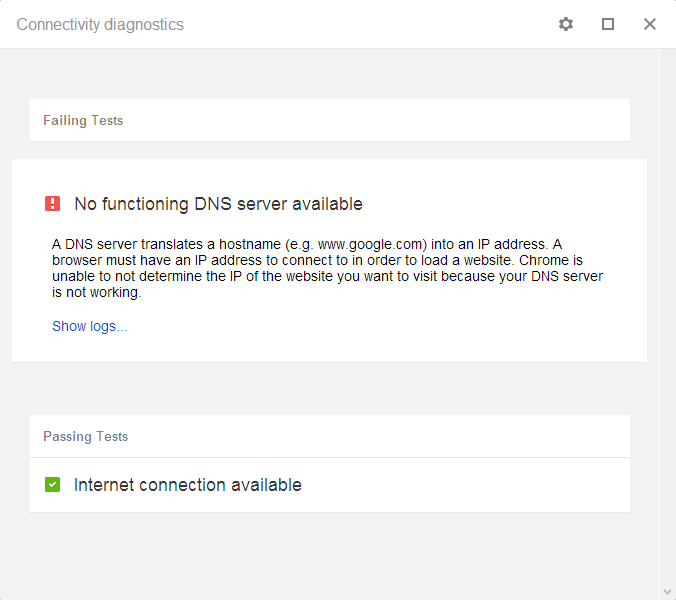Select the Failing Tests section header

click(330, 120)
